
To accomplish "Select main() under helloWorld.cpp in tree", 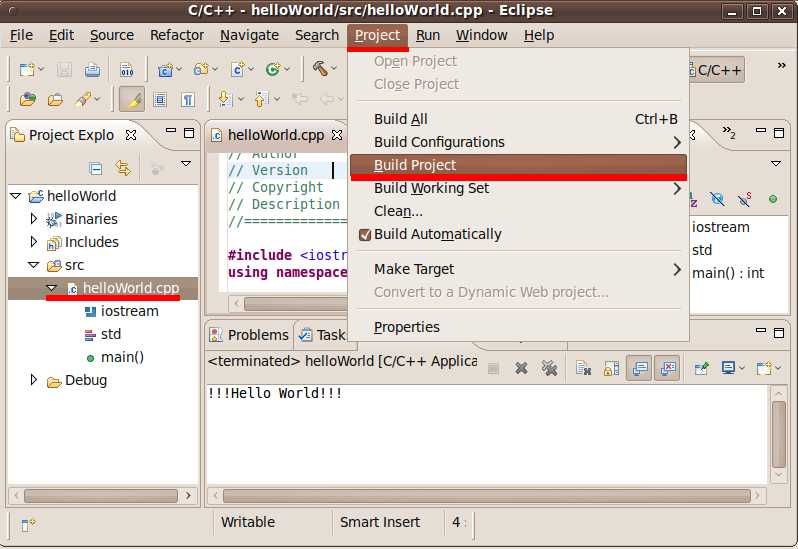I will coord(122,357).
